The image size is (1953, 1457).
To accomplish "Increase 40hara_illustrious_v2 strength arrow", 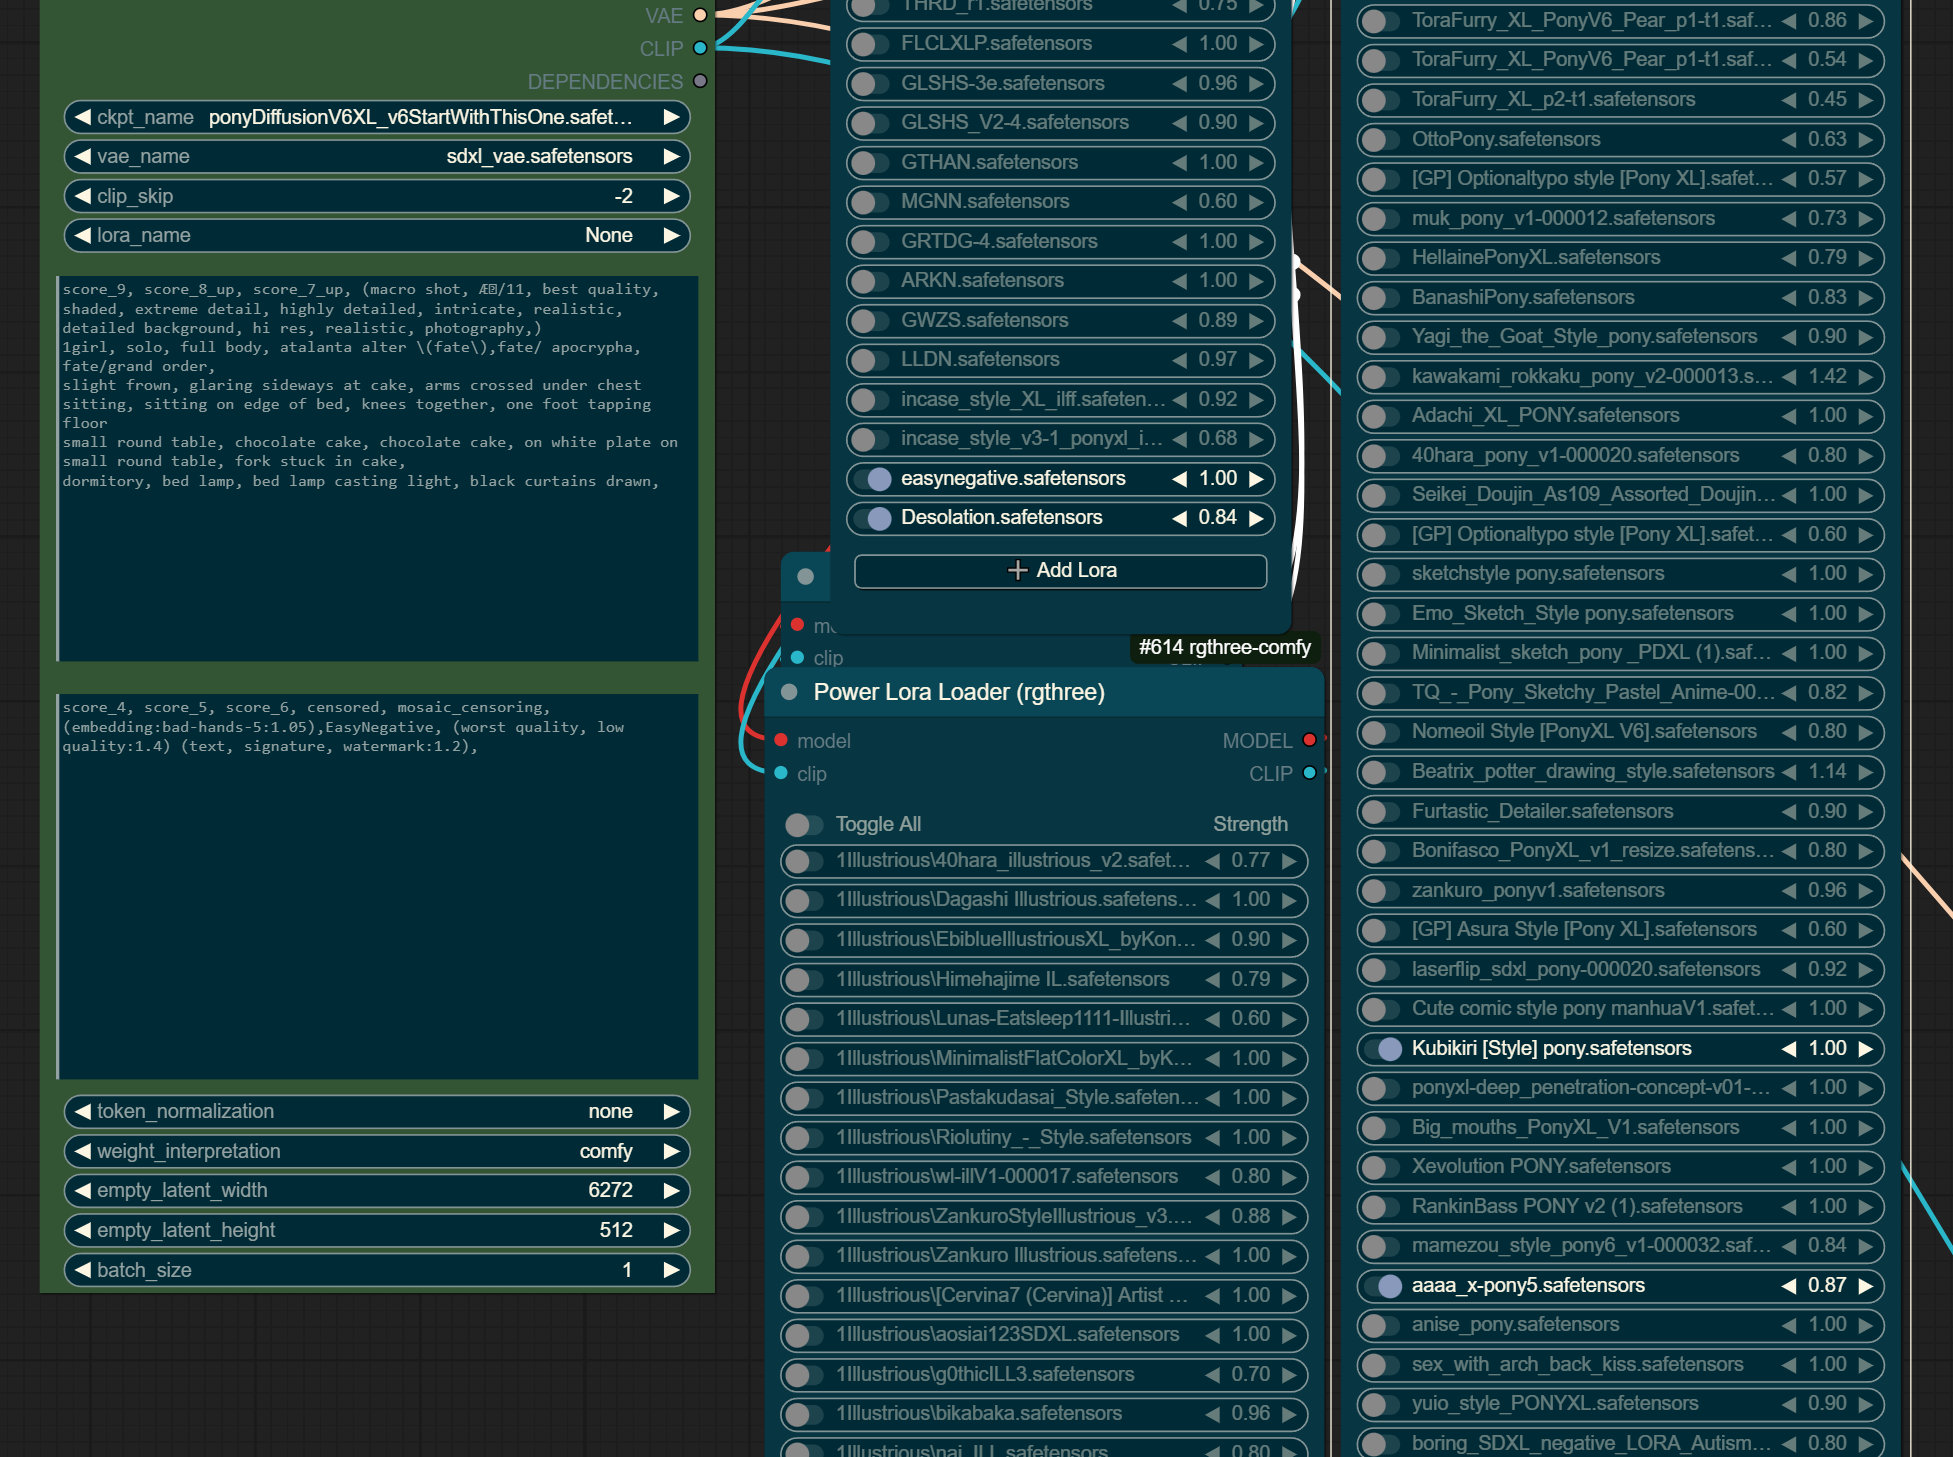I will [x=1289, y=860].
